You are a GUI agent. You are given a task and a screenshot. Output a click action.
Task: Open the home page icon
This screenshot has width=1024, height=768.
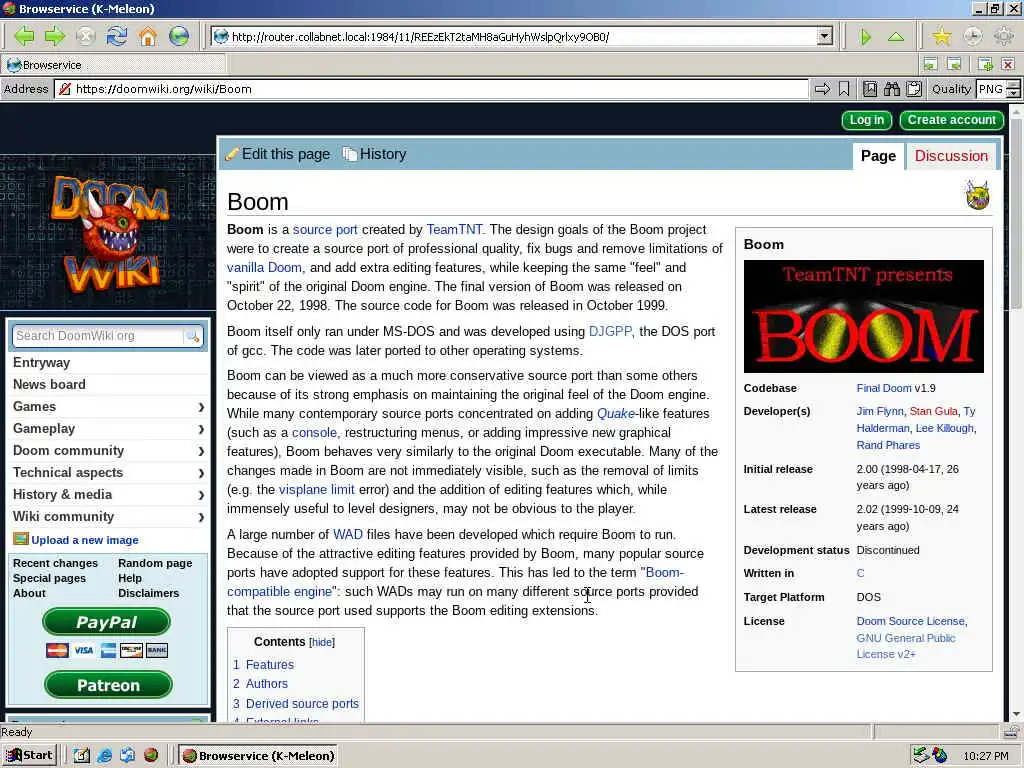[148, 37]
